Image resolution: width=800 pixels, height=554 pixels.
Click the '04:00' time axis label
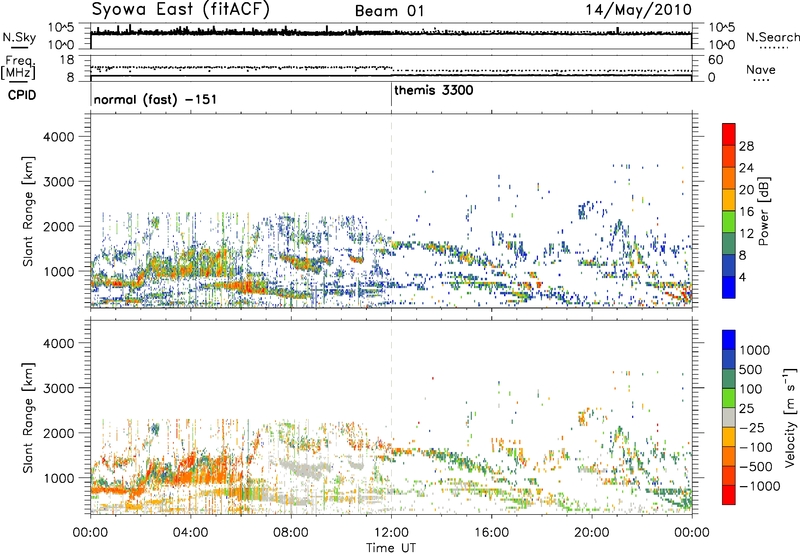(190, 533)
